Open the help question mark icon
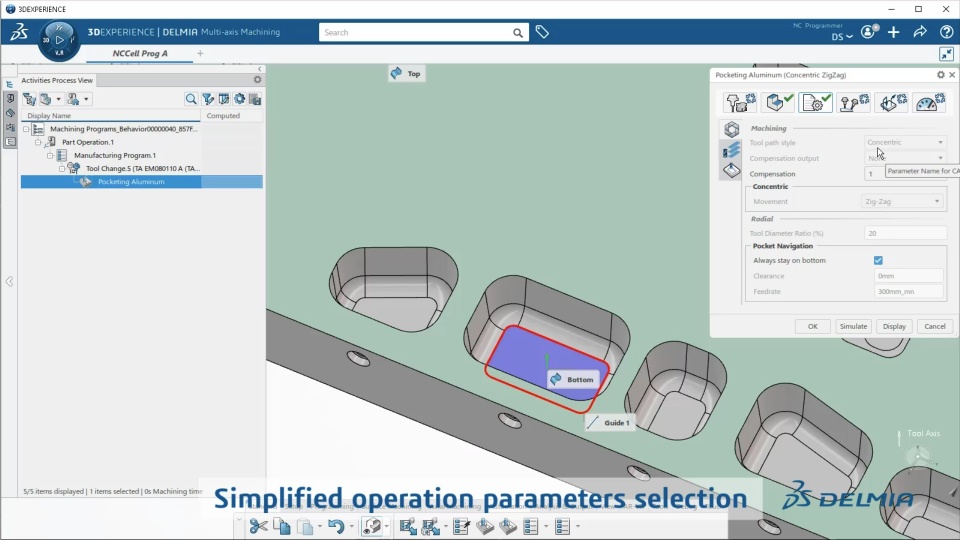The width and height of the screenshot is (960, 540). tap(947, 32)
